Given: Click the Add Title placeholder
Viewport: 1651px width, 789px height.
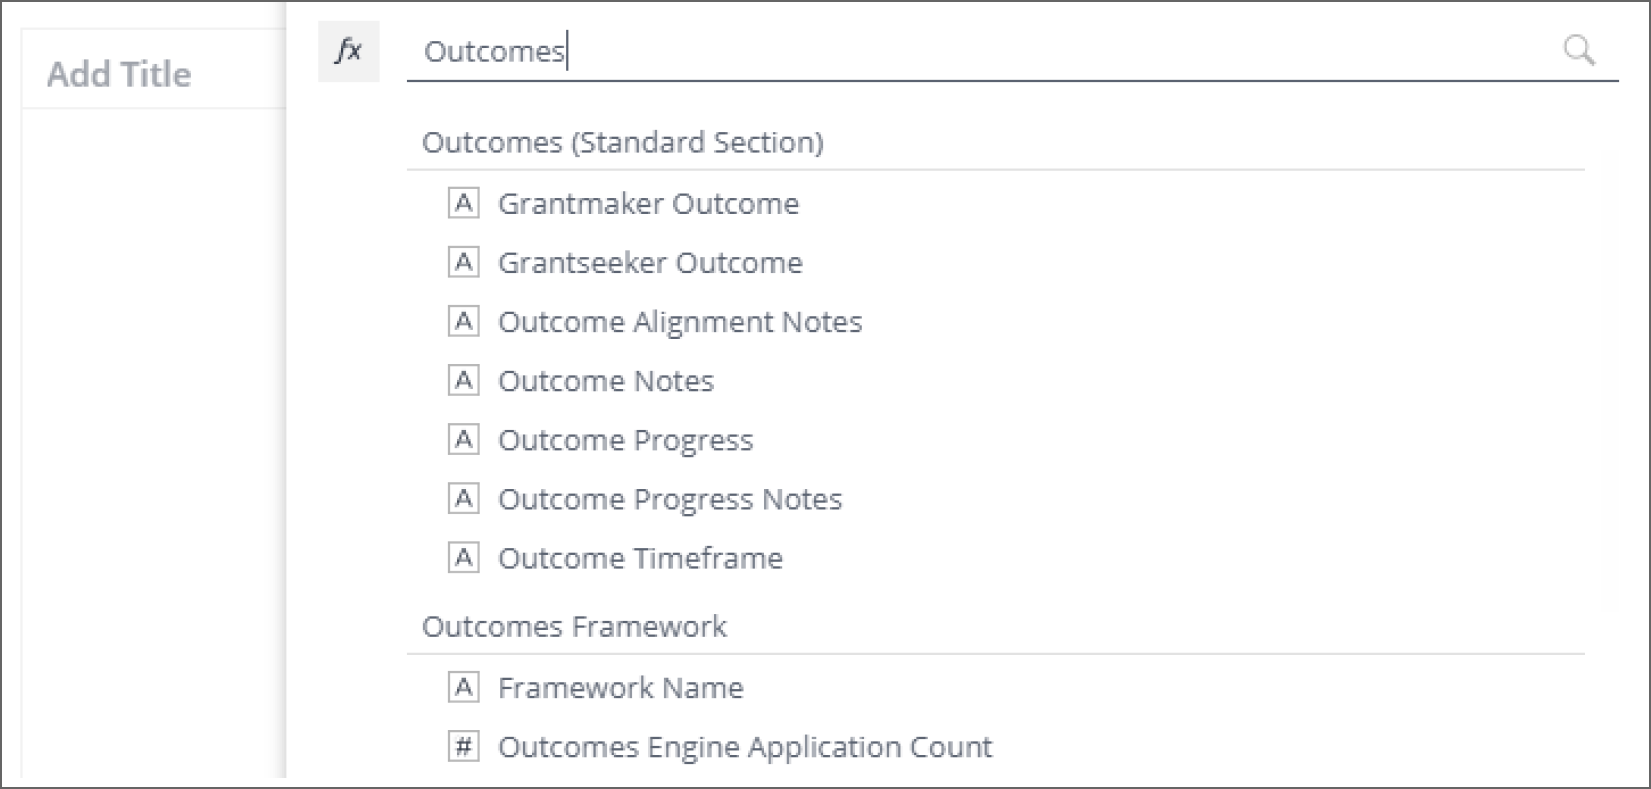Looking at the screenshot, I should [x=119, y=74].
